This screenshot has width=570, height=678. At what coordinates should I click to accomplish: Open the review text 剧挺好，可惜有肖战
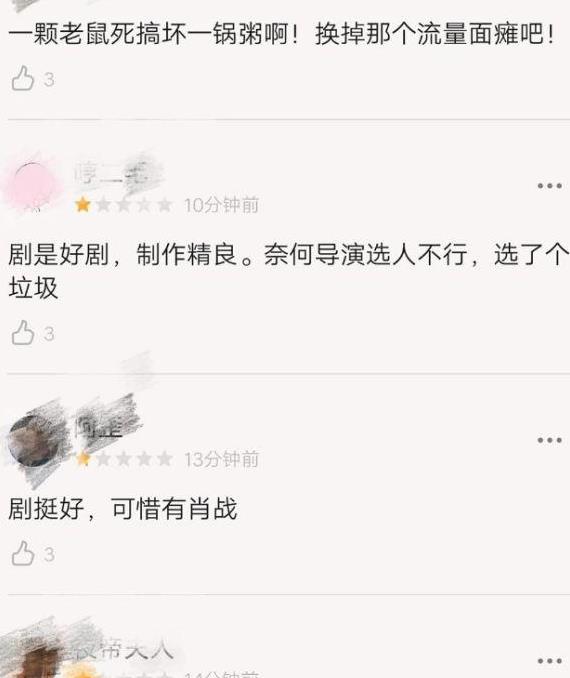(x=123, y=508)
